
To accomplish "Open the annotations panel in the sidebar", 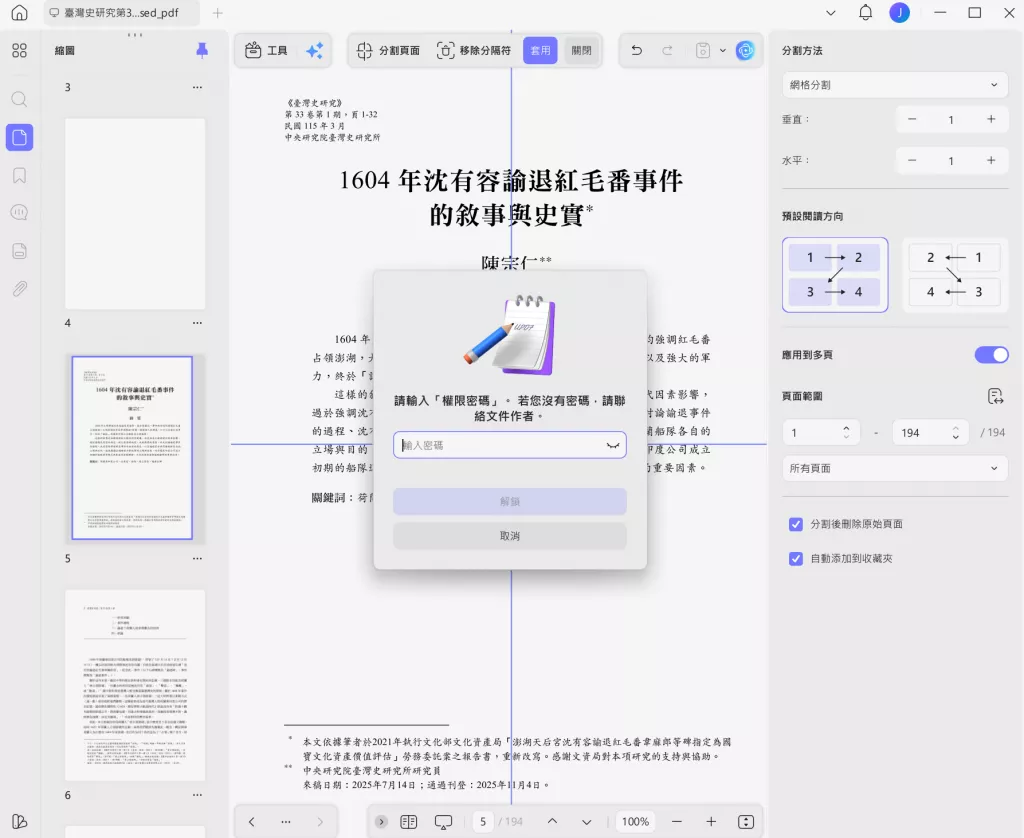I will [x=19, y=212].
